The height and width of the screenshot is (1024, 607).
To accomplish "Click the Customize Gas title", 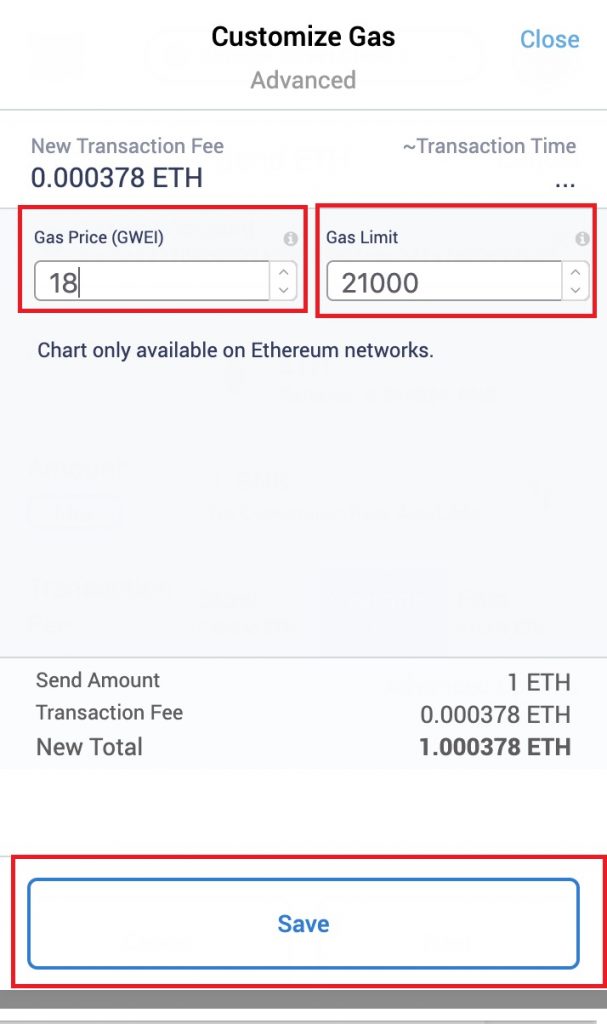I will pyautogui.click(x=303, y=37).
